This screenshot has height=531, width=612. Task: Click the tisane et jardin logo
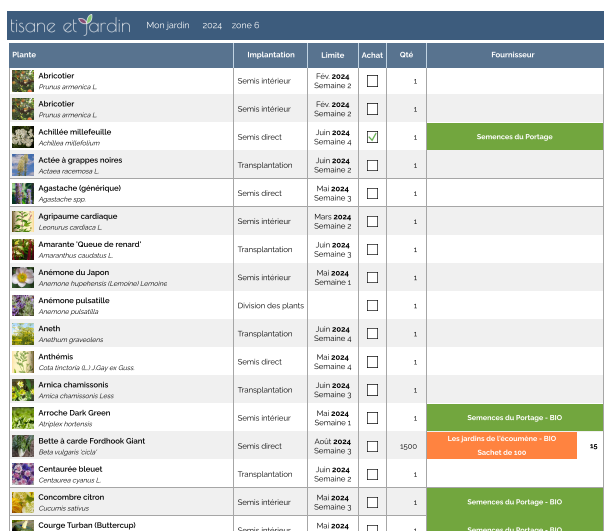pos(70,25)
